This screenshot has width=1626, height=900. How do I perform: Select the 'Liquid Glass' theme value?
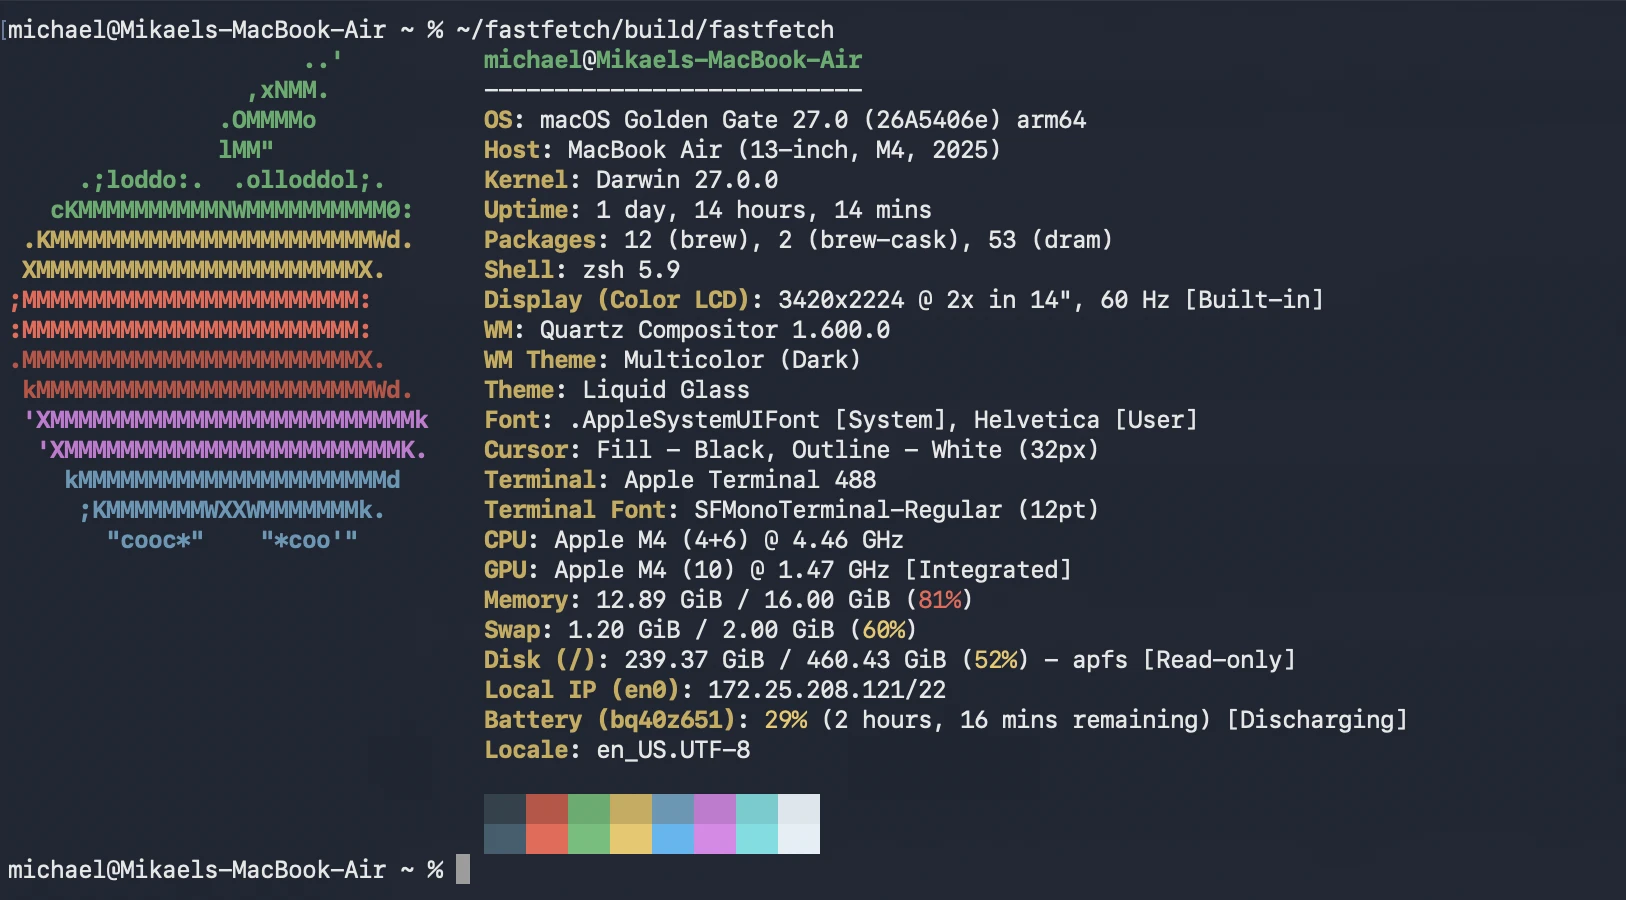click(666, 390)
